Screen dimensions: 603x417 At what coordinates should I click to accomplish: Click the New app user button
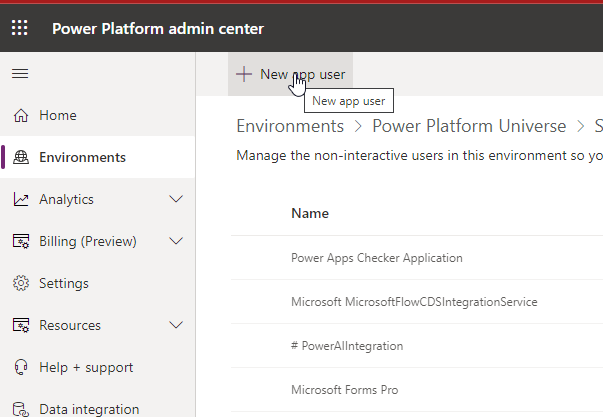click(x=290, y=74)
